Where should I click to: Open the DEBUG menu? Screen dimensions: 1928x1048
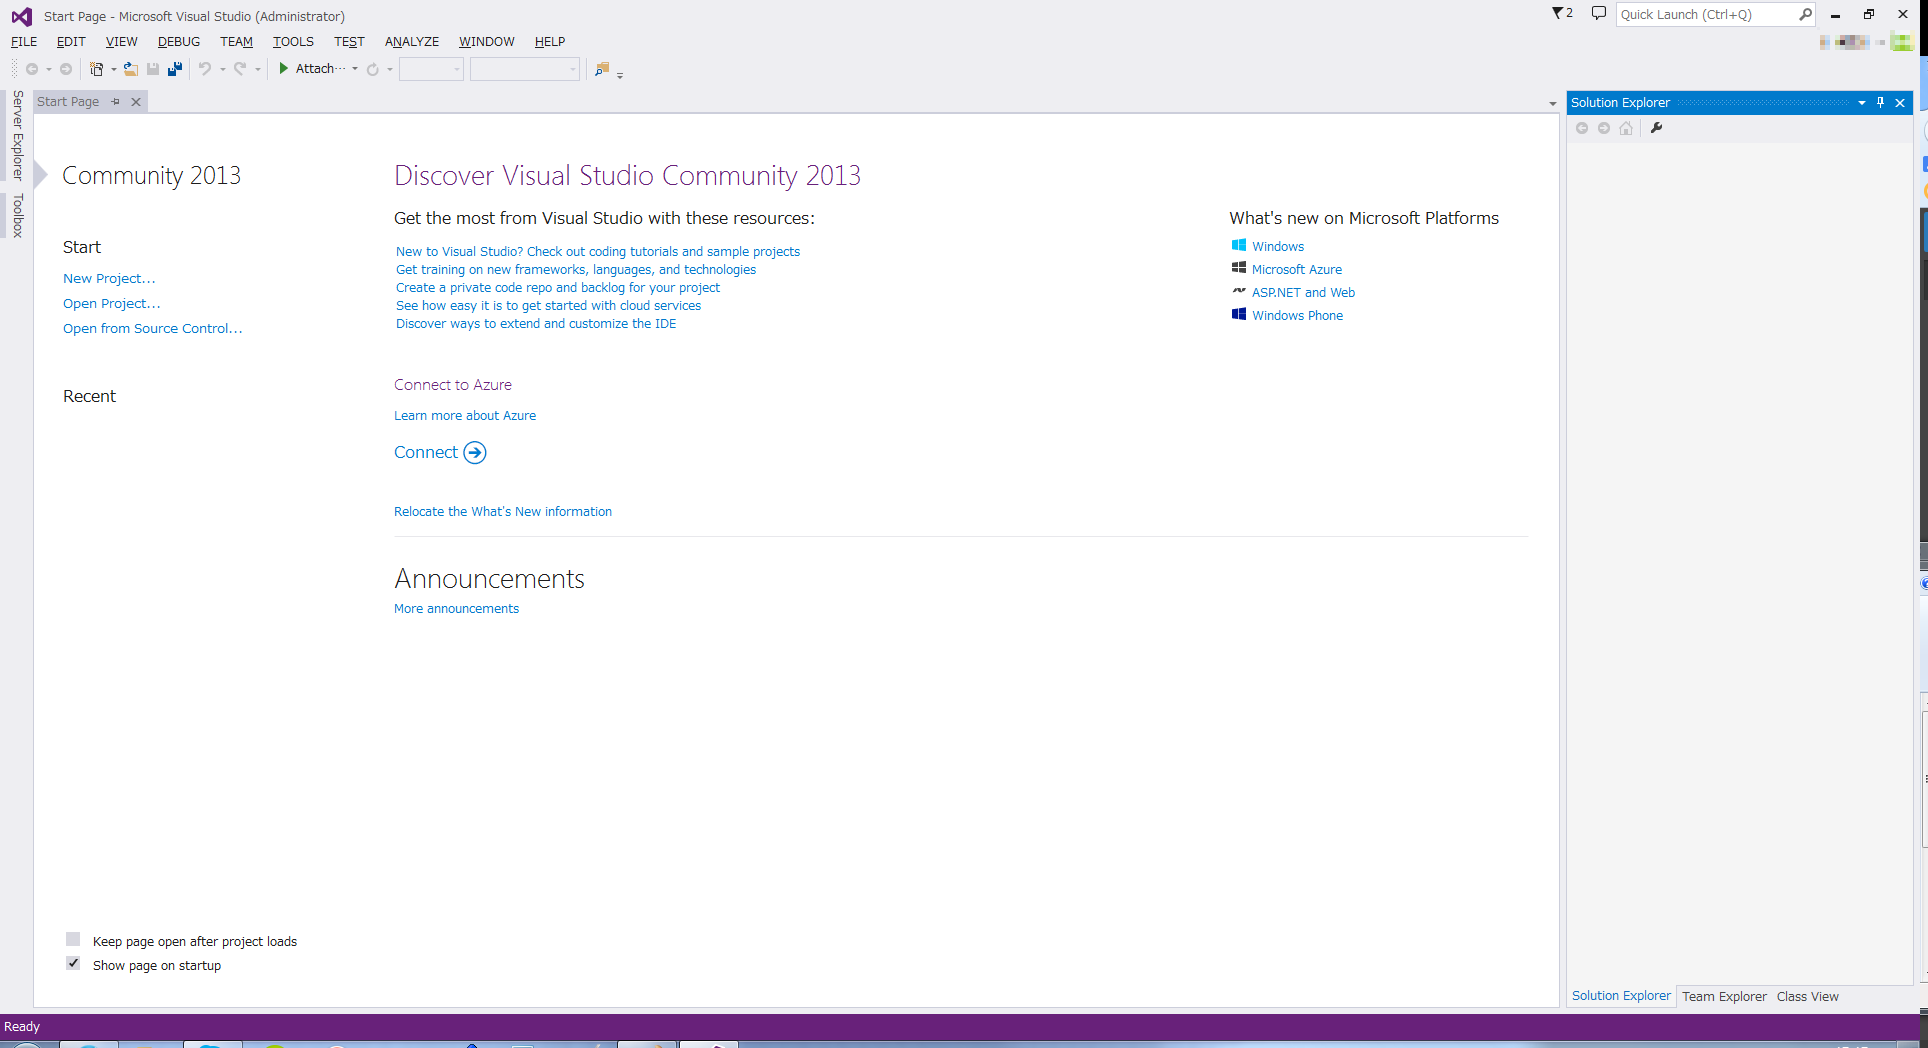(179, 42)
